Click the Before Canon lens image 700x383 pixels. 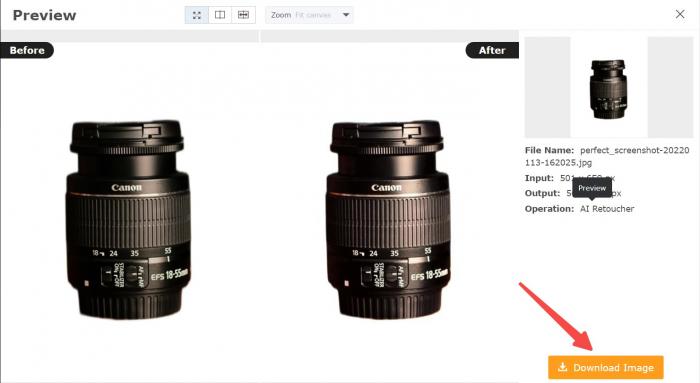128,219
